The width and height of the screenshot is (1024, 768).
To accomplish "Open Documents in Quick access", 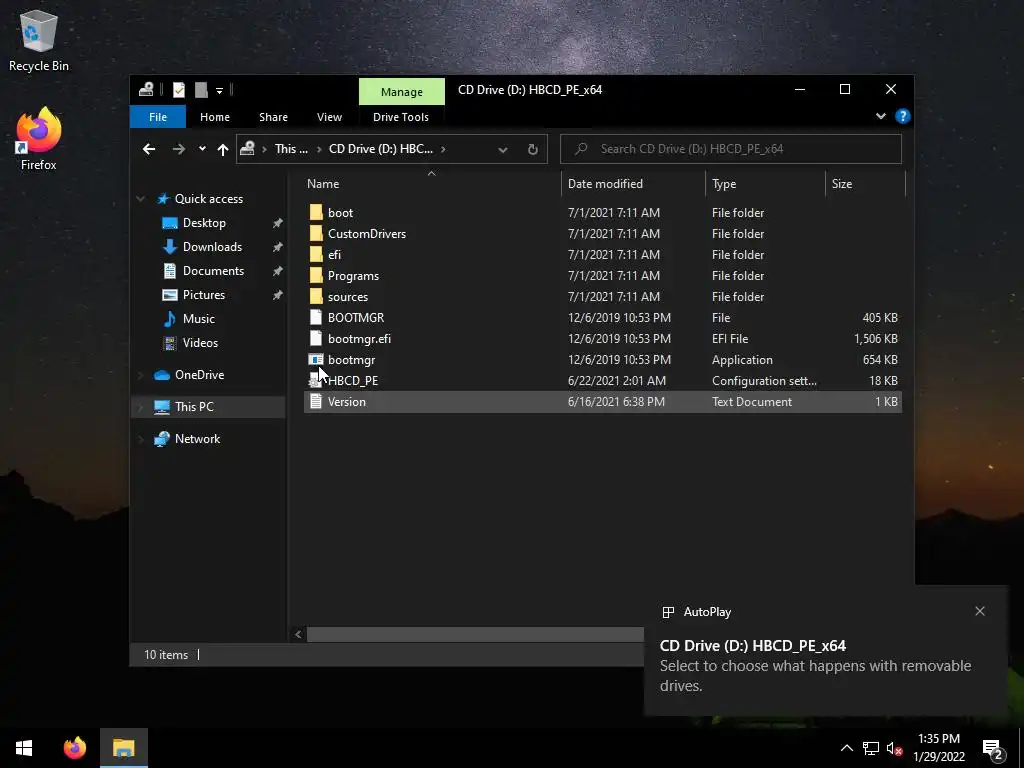I will (213, 271).
